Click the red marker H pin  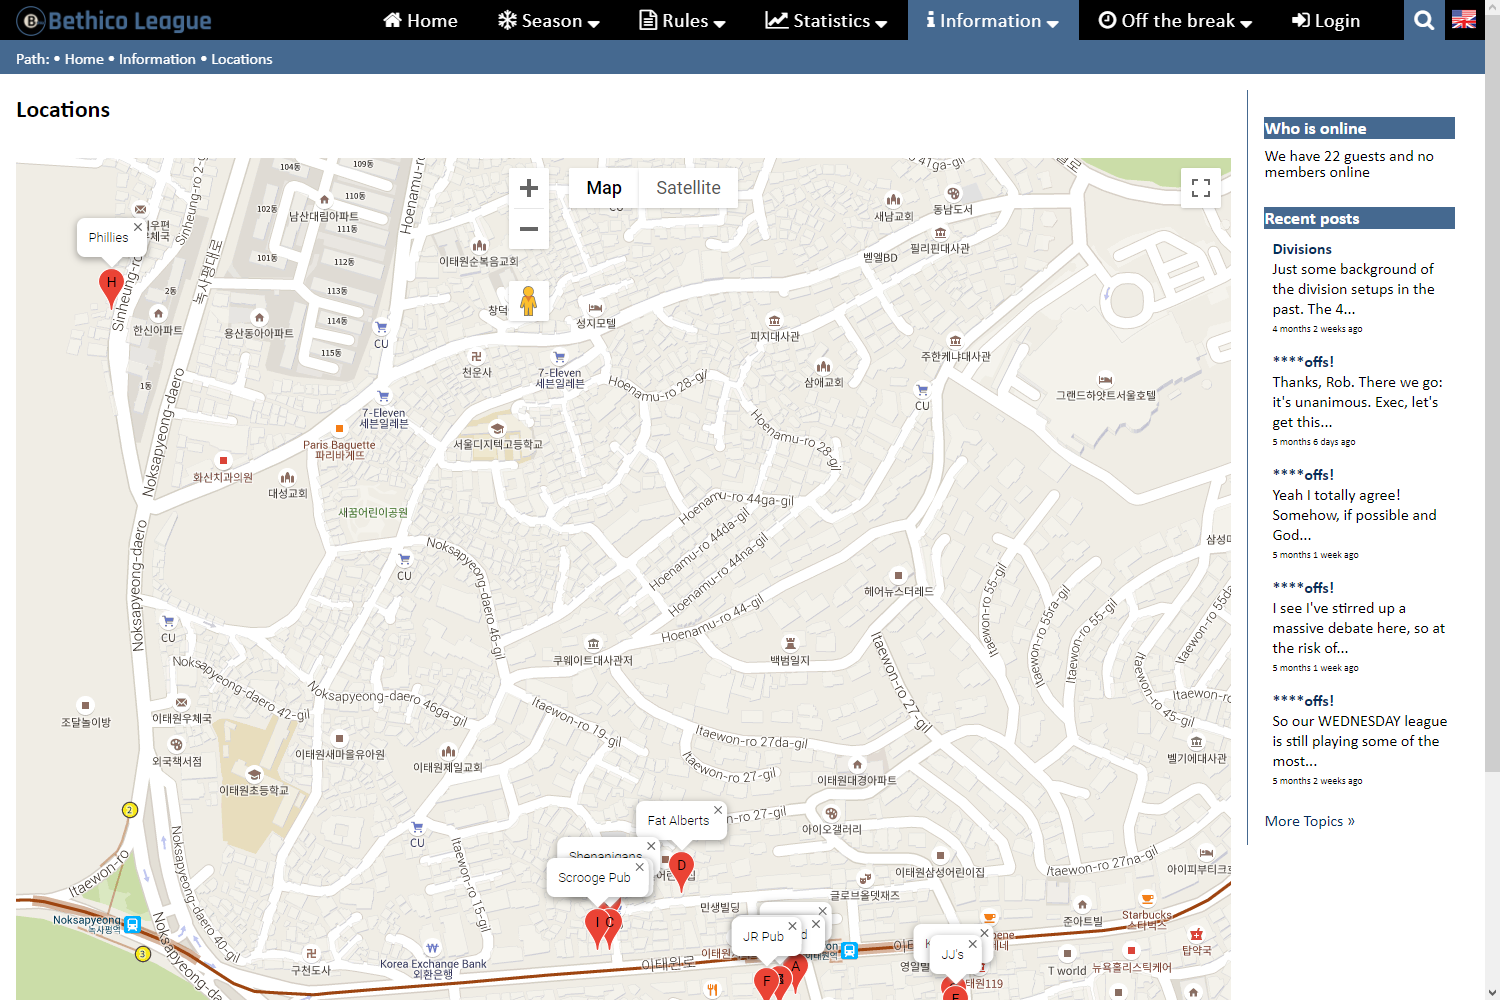[x=111, y=285]
